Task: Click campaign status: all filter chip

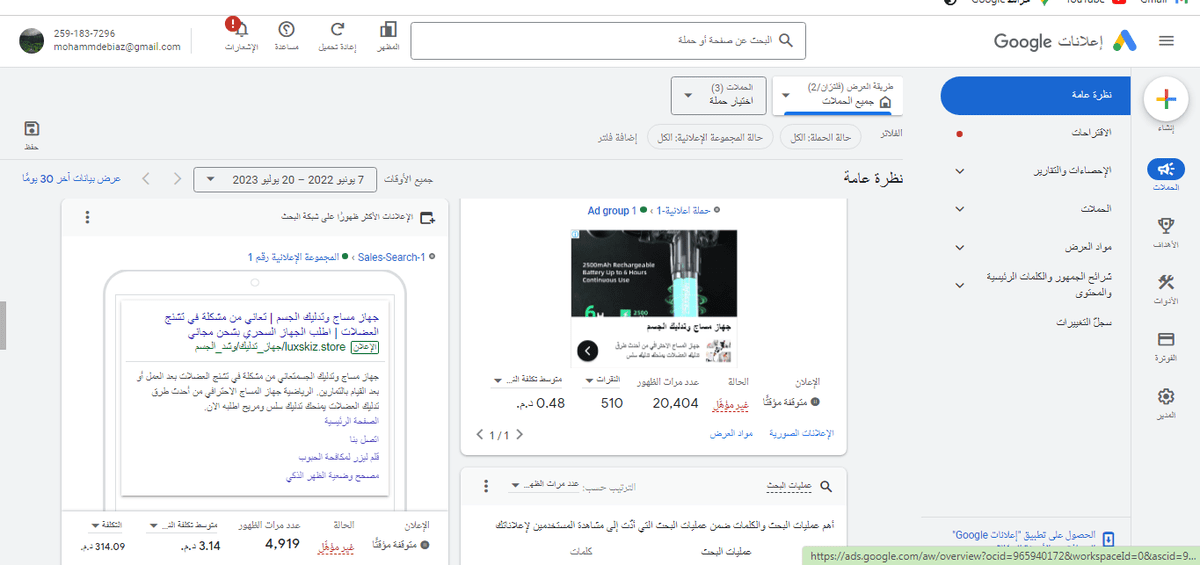Action: coord(820,137)
